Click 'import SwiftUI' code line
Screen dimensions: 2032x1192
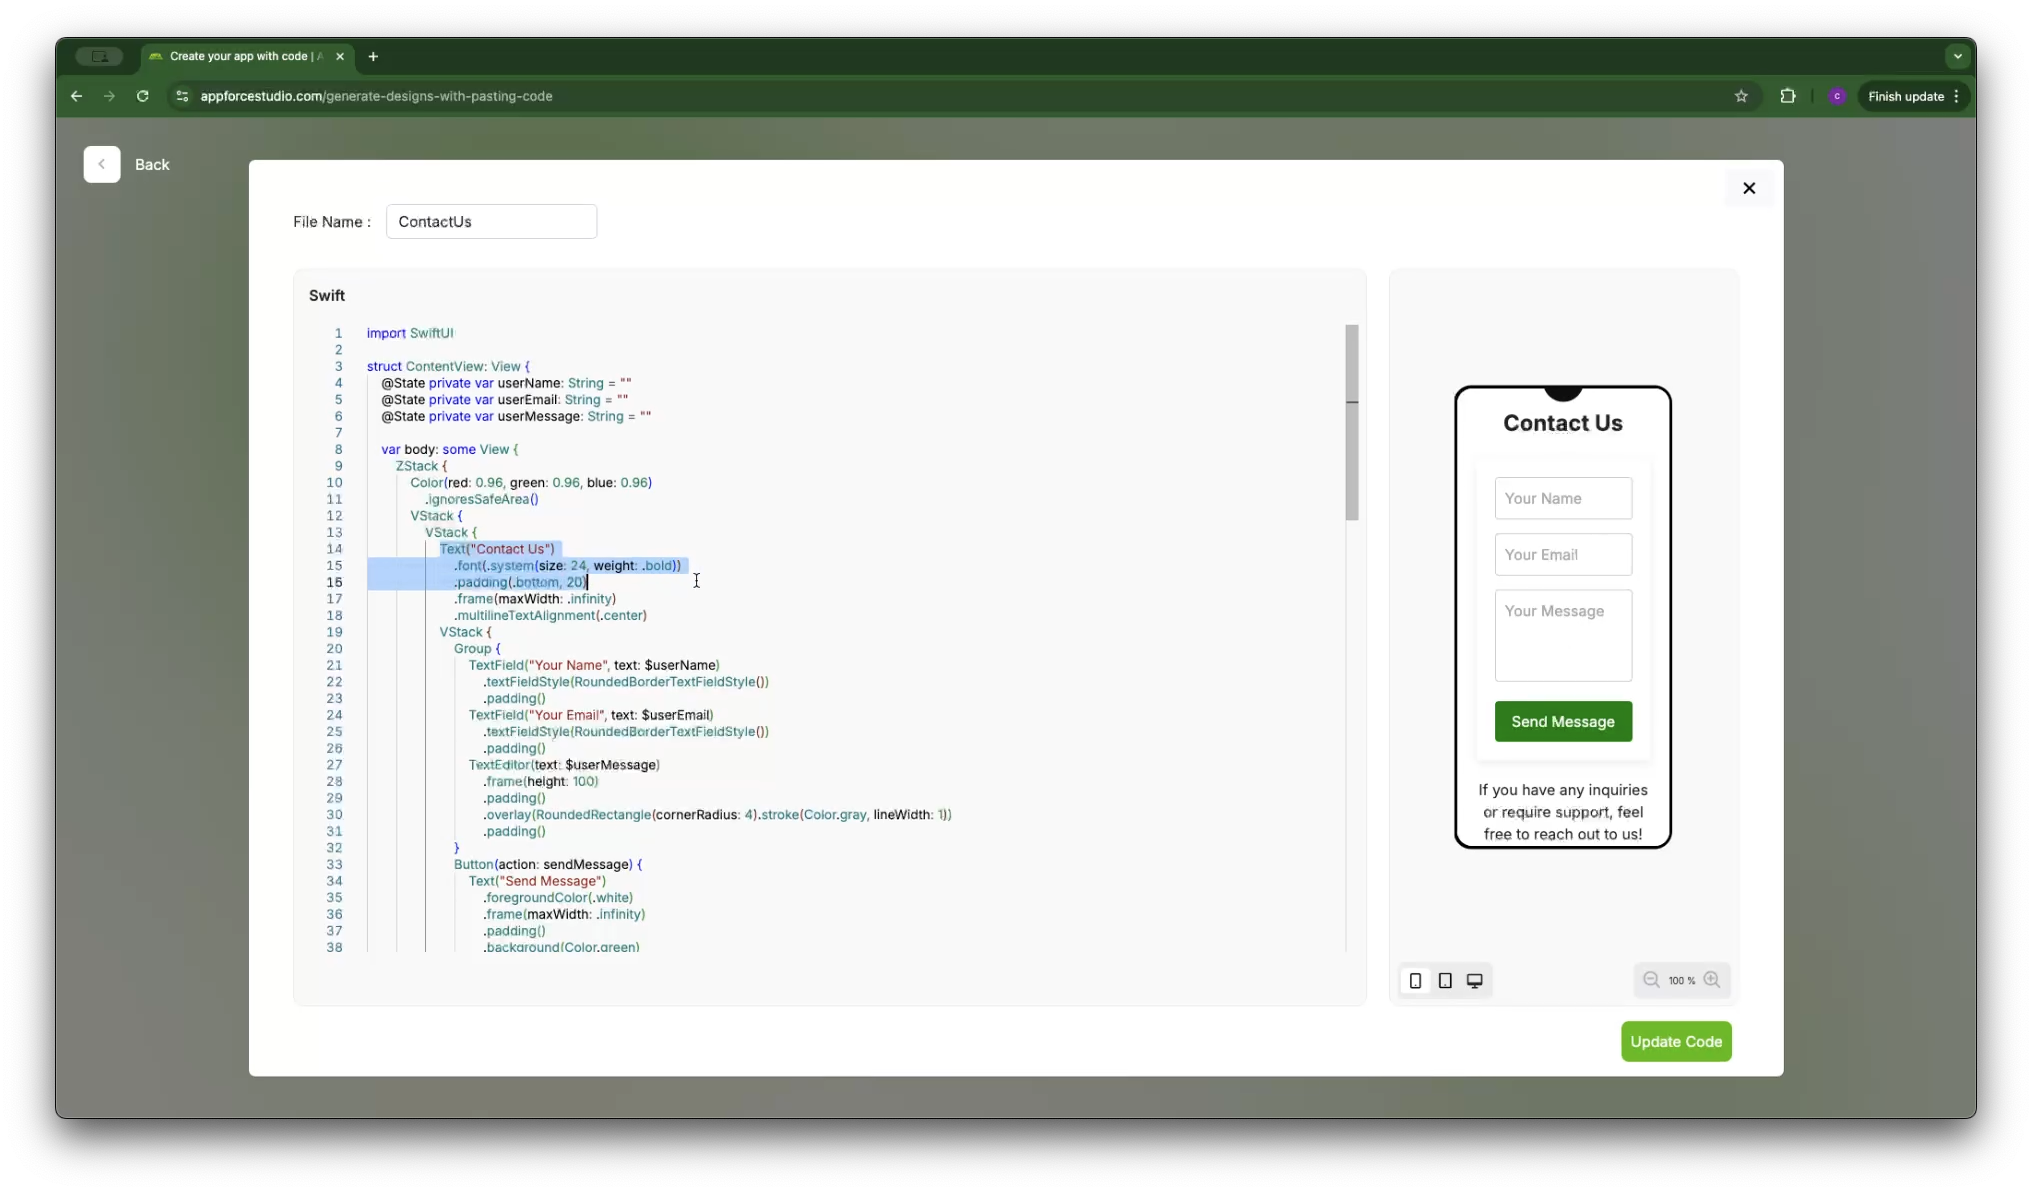click(410, 333)
